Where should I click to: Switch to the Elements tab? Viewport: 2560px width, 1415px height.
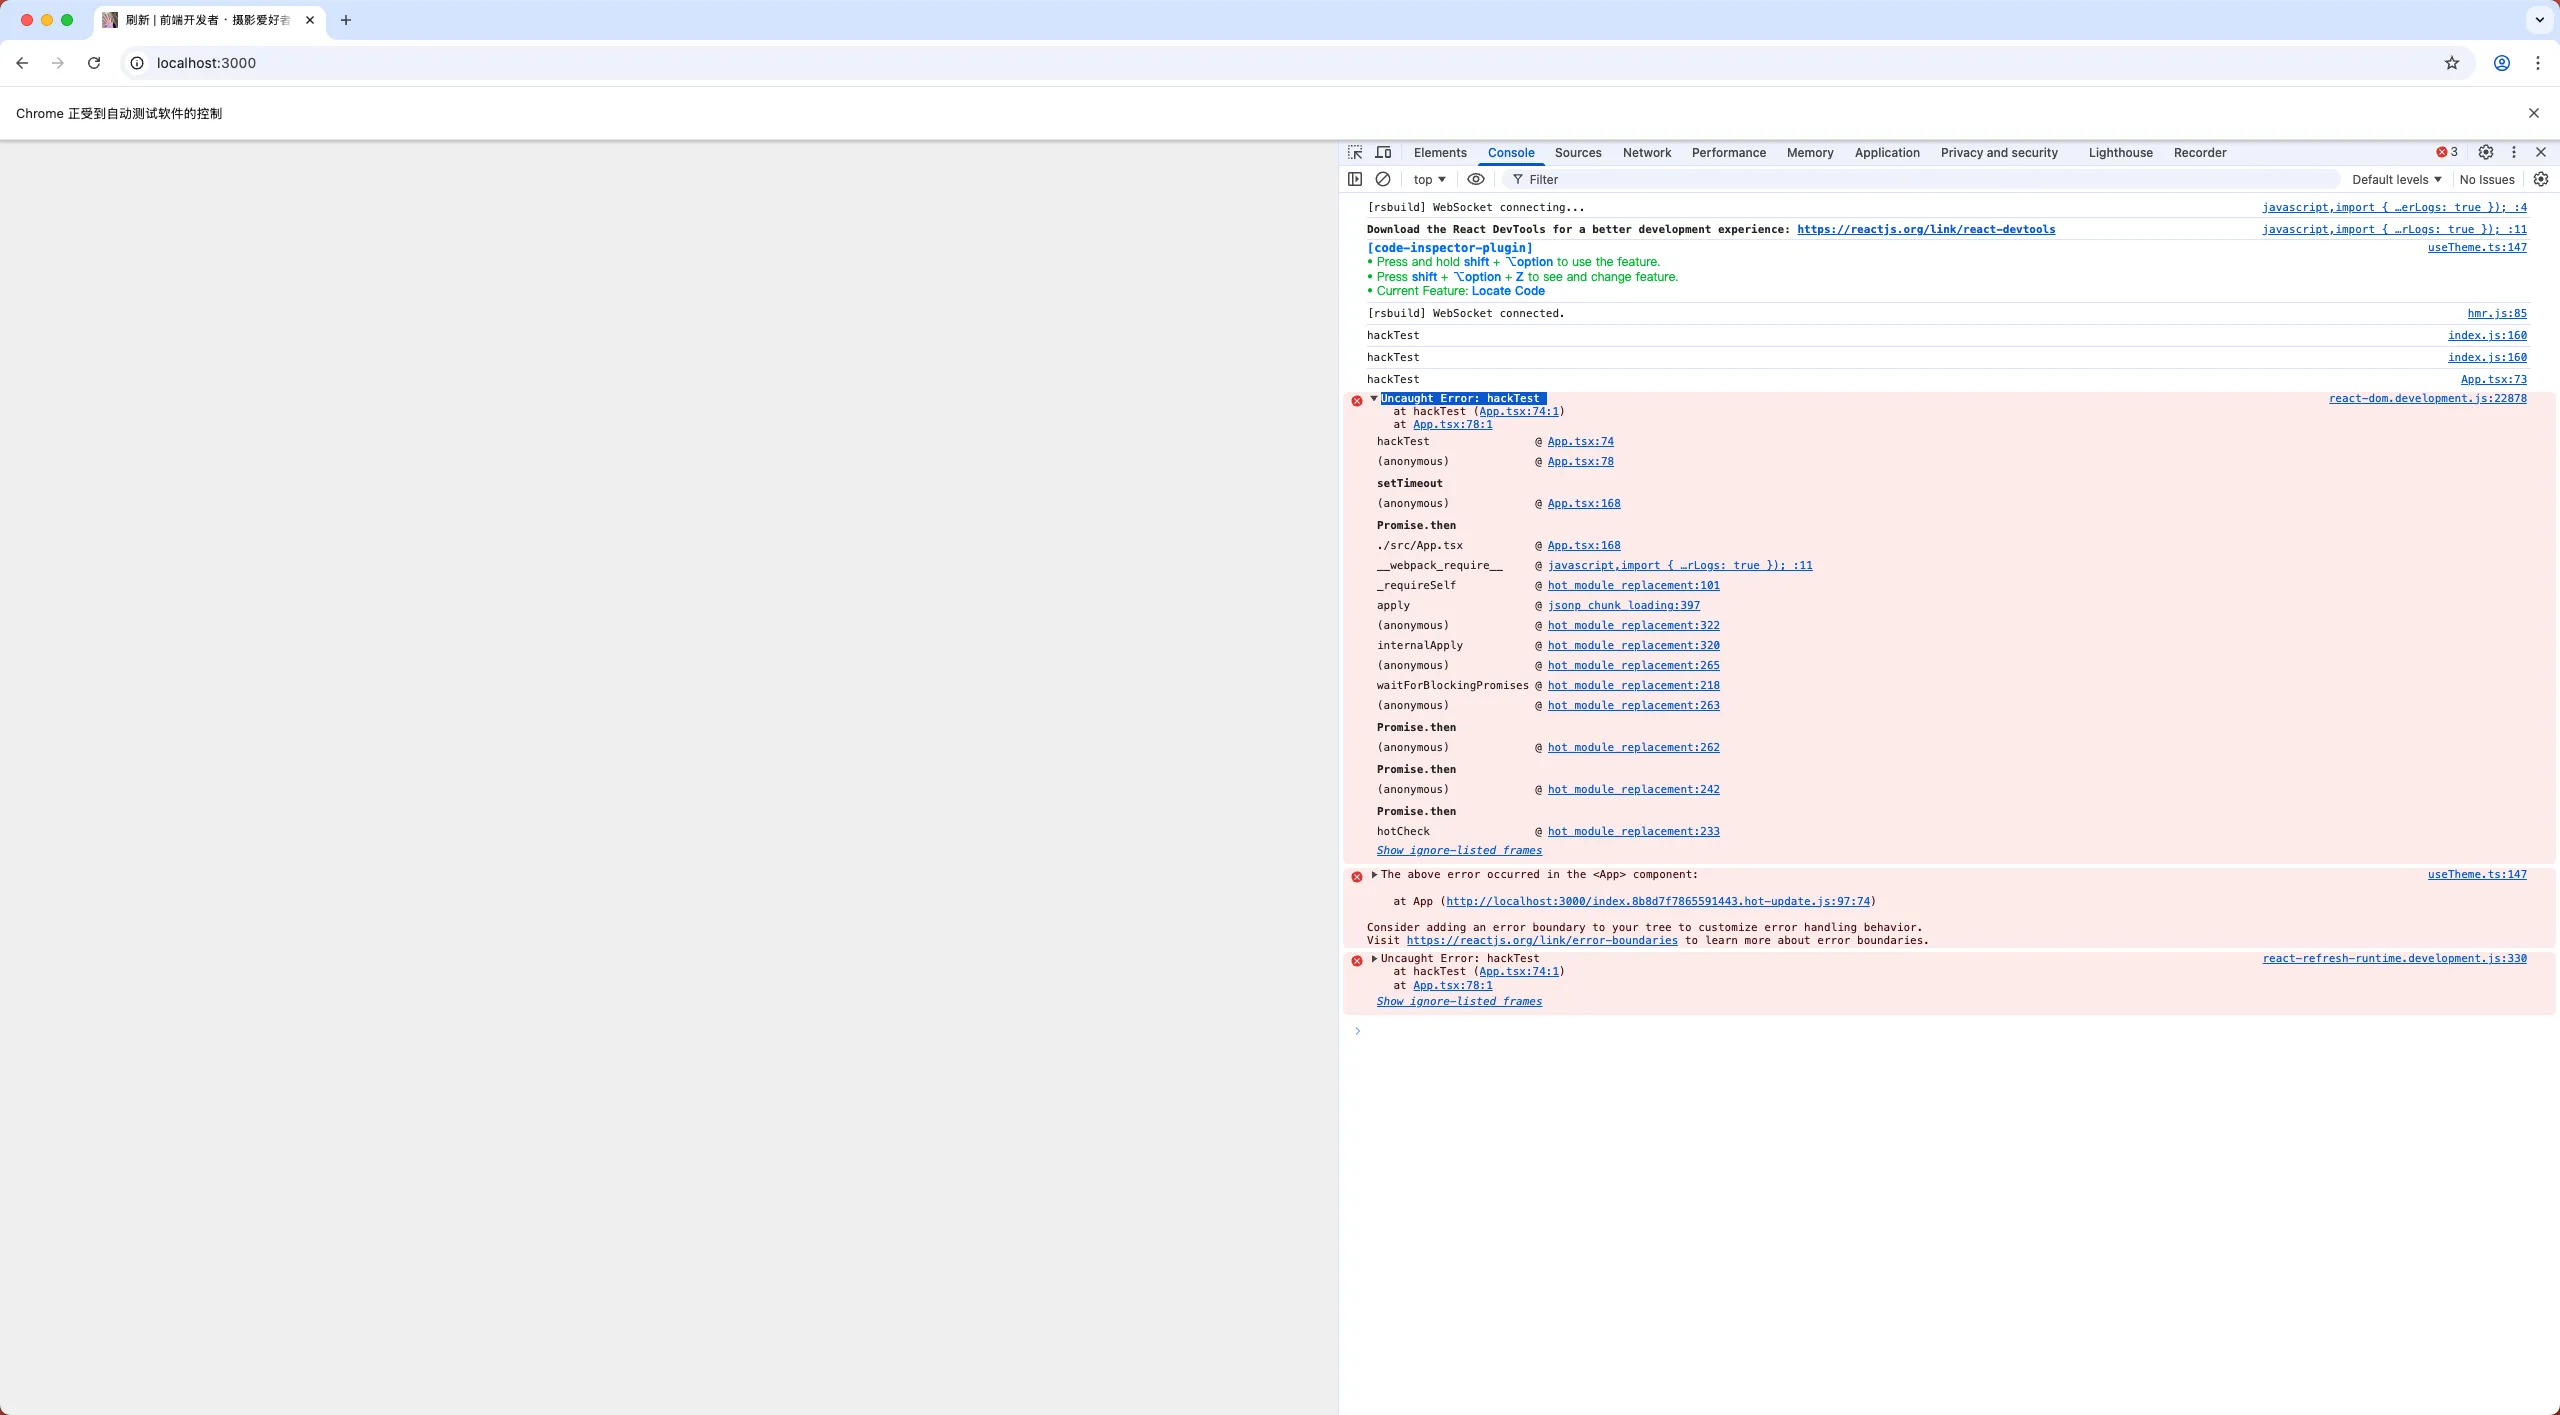(x=1440, y=152)
